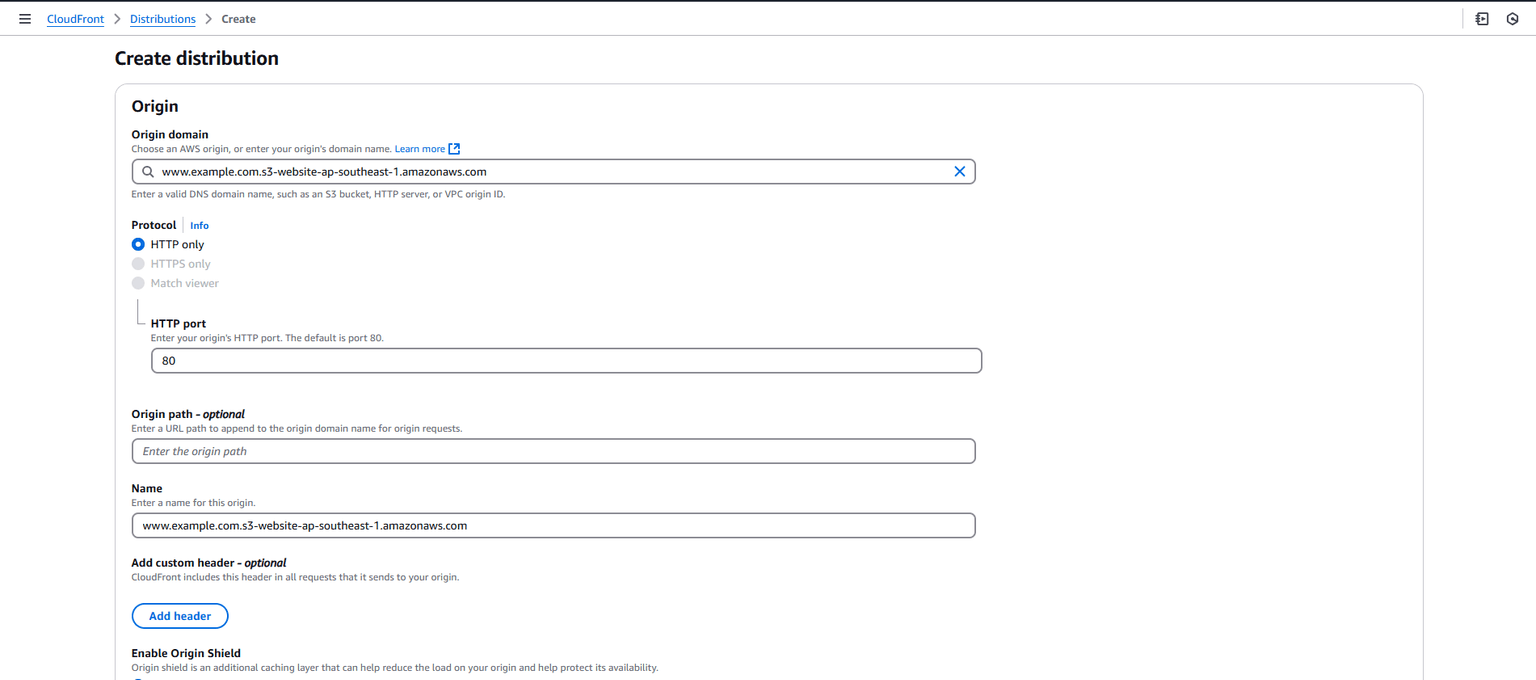Click the Create distribution page heading
This screenshot has height=680, width=1536.
click(196, 59)
